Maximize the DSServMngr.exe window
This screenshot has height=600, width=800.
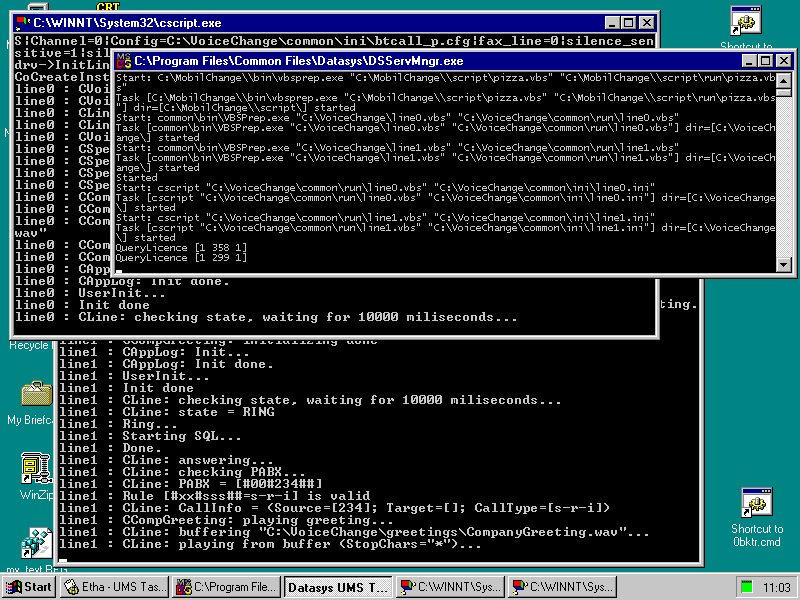coord(765,61)
